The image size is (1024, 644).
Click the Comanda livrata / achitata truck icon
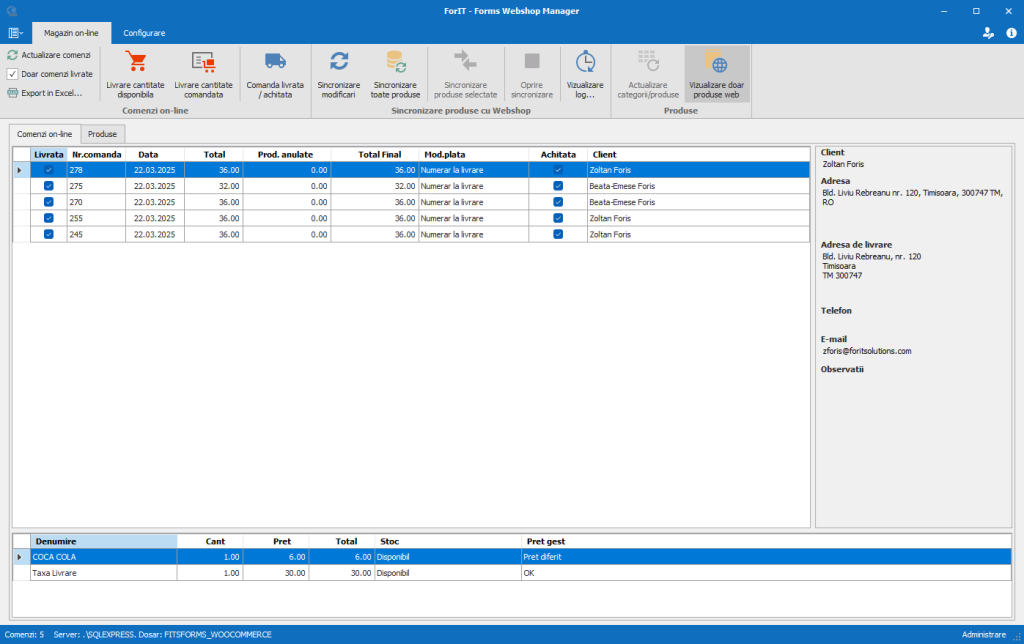pyautogui.click(x=275, y=62)
